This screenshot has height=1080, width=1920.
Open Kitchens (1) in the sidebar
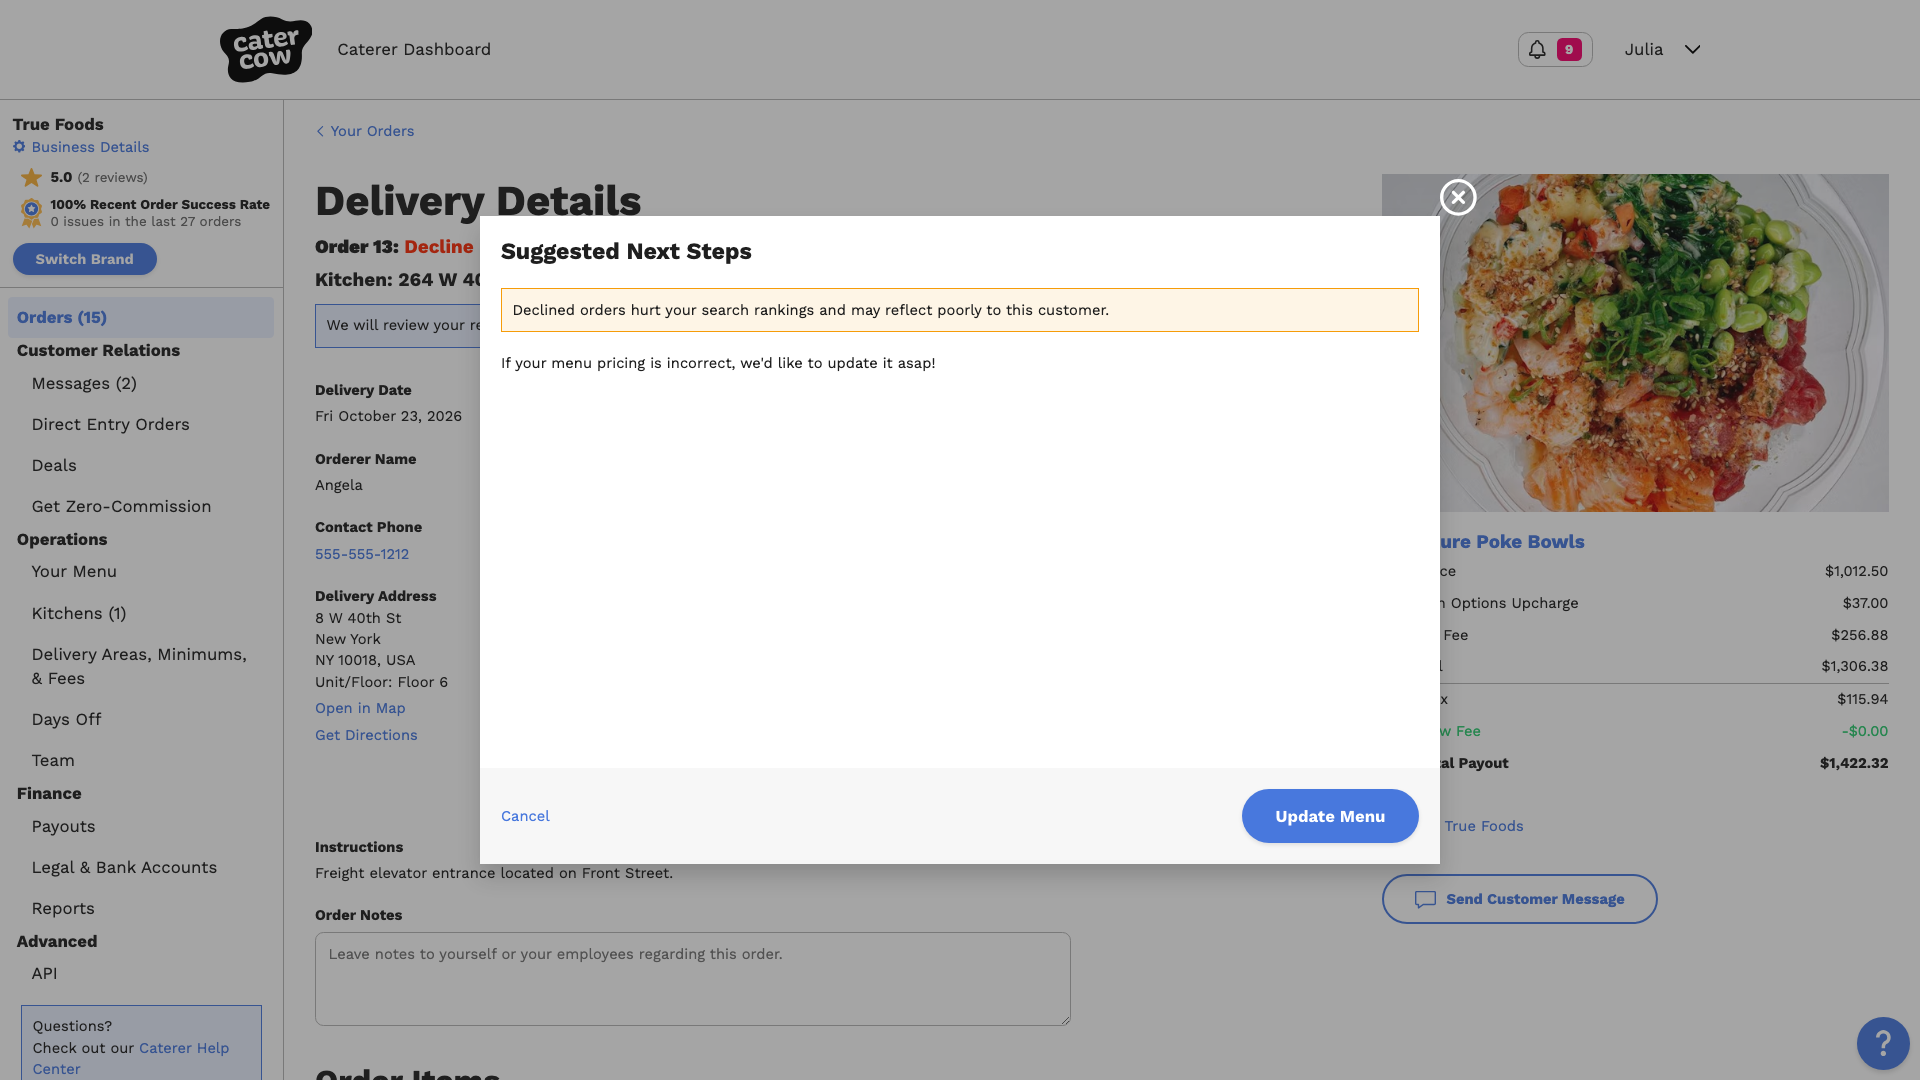[x=79, y=613]
